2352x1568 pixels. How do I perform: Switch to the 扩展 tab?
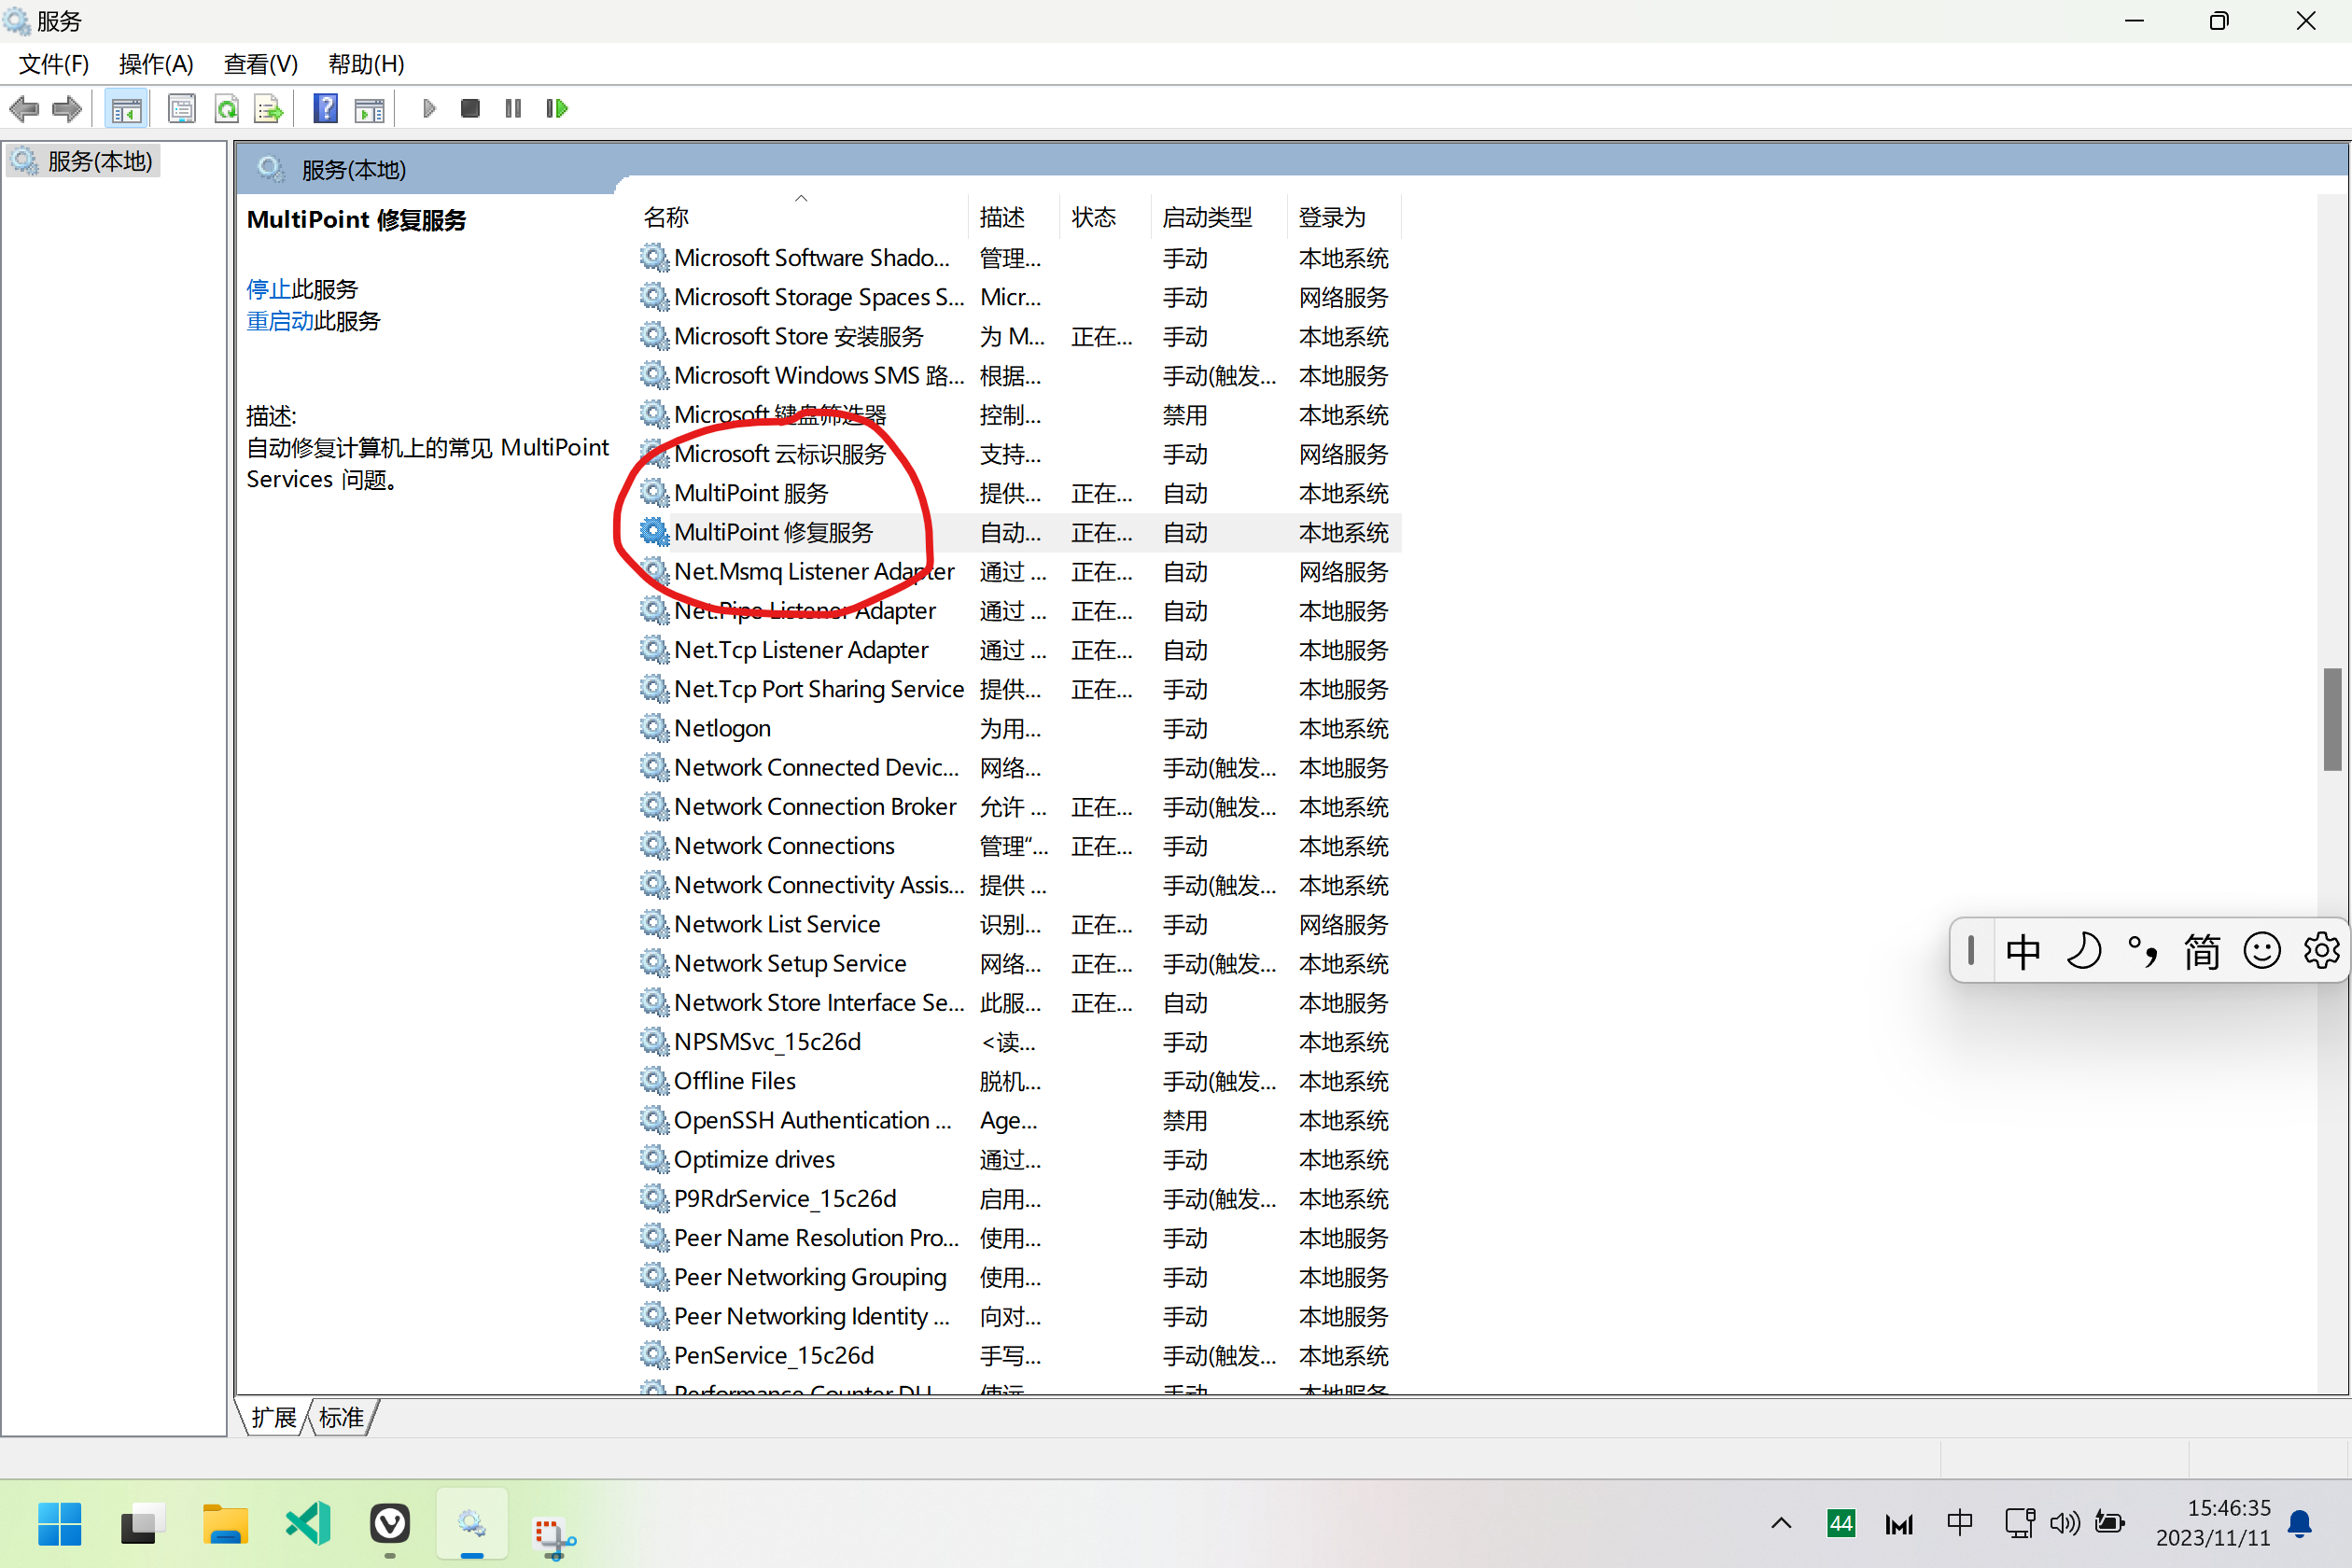click(273, 1417)
